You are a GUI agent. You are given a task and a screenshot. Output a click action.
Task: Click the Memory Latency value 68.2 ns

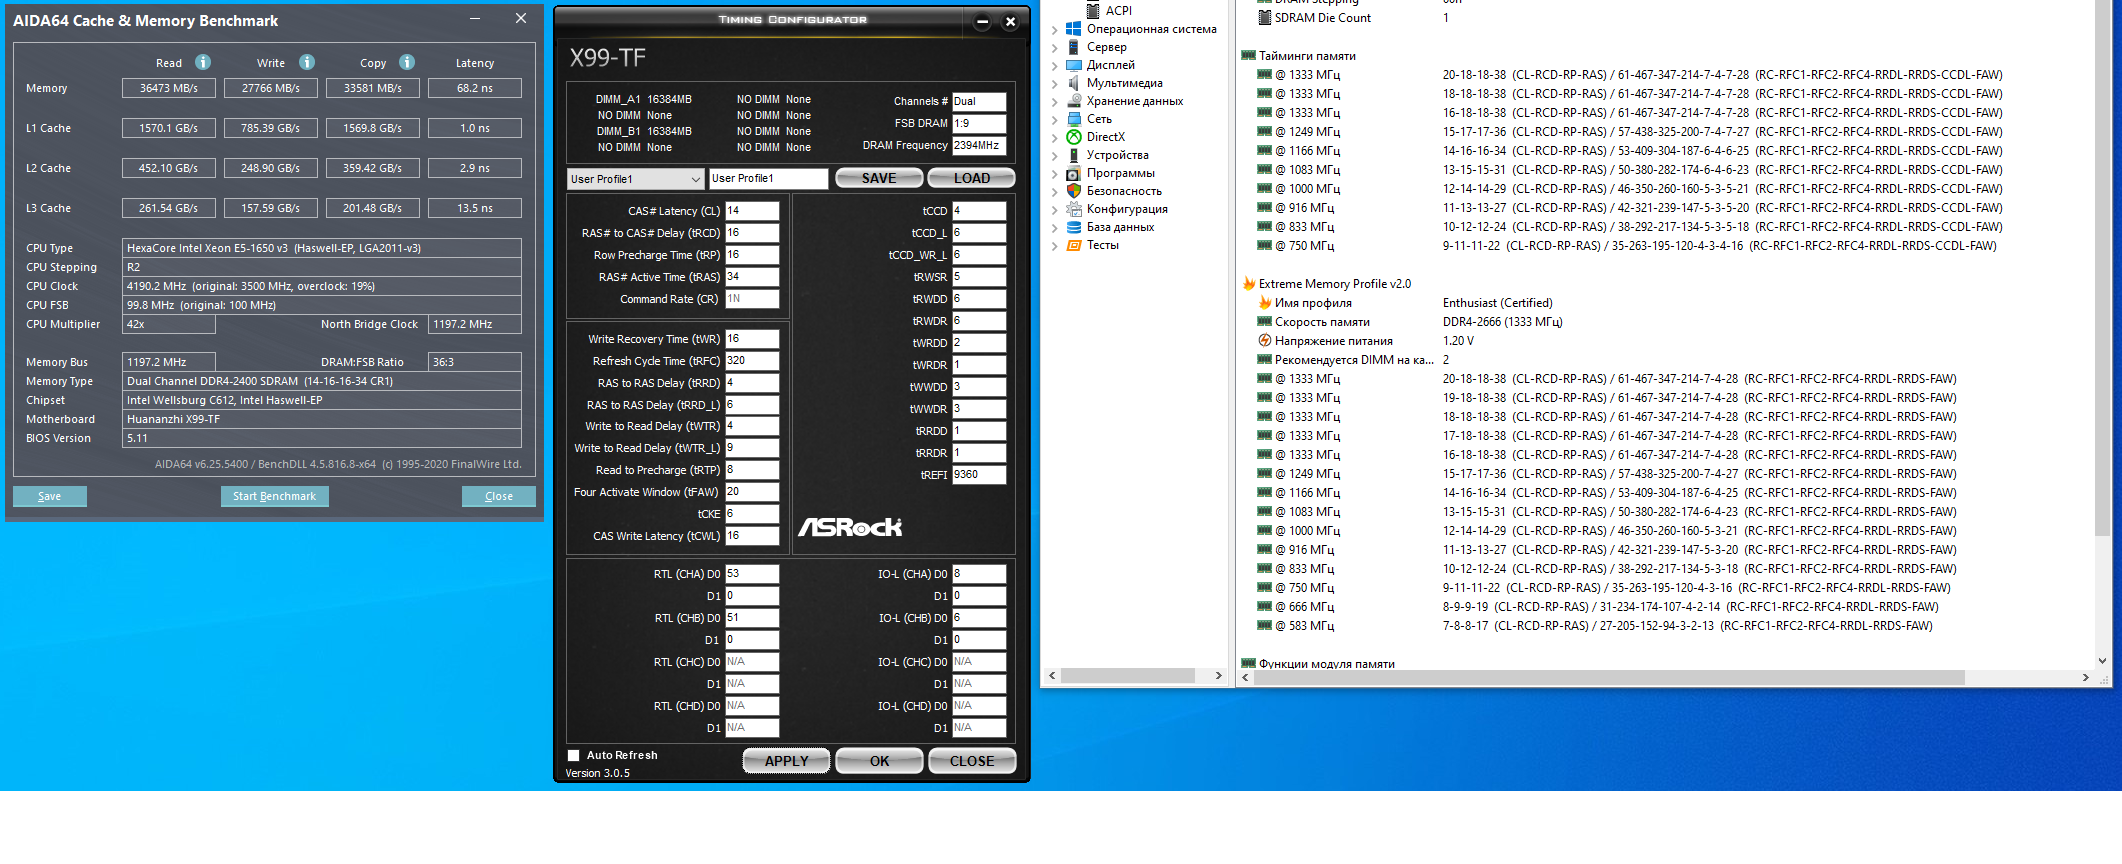[x=475, y=88]
